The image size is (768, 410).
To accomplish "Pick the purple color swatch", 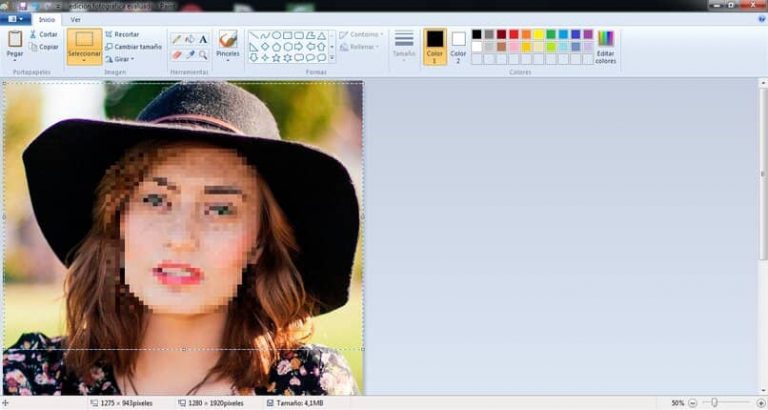I will click(x=588, y=34).
